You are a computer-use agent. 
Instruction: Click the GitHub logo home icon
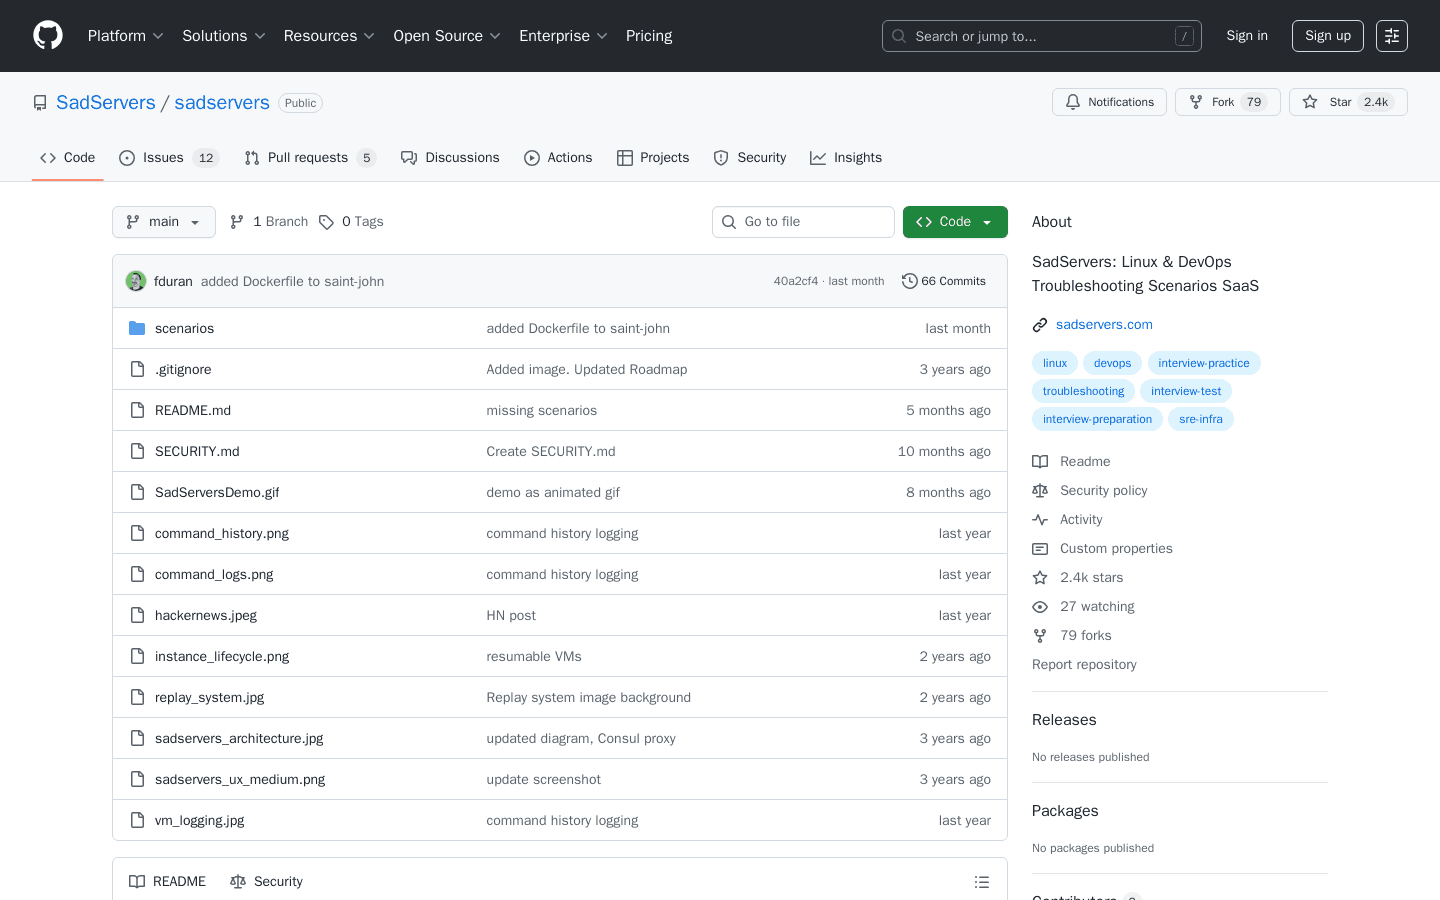click(x=47, y=35)
